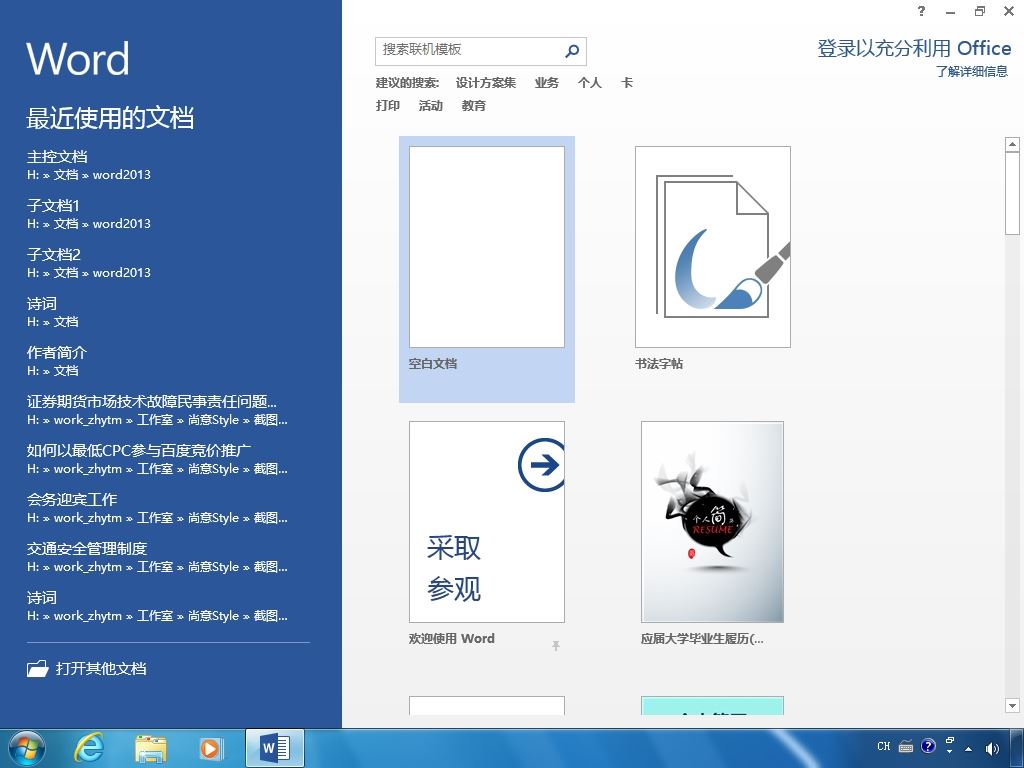The width and height of the screenshot is (1024, 768).
Task: Open the Windows Start menu
Action: [27, 748]
